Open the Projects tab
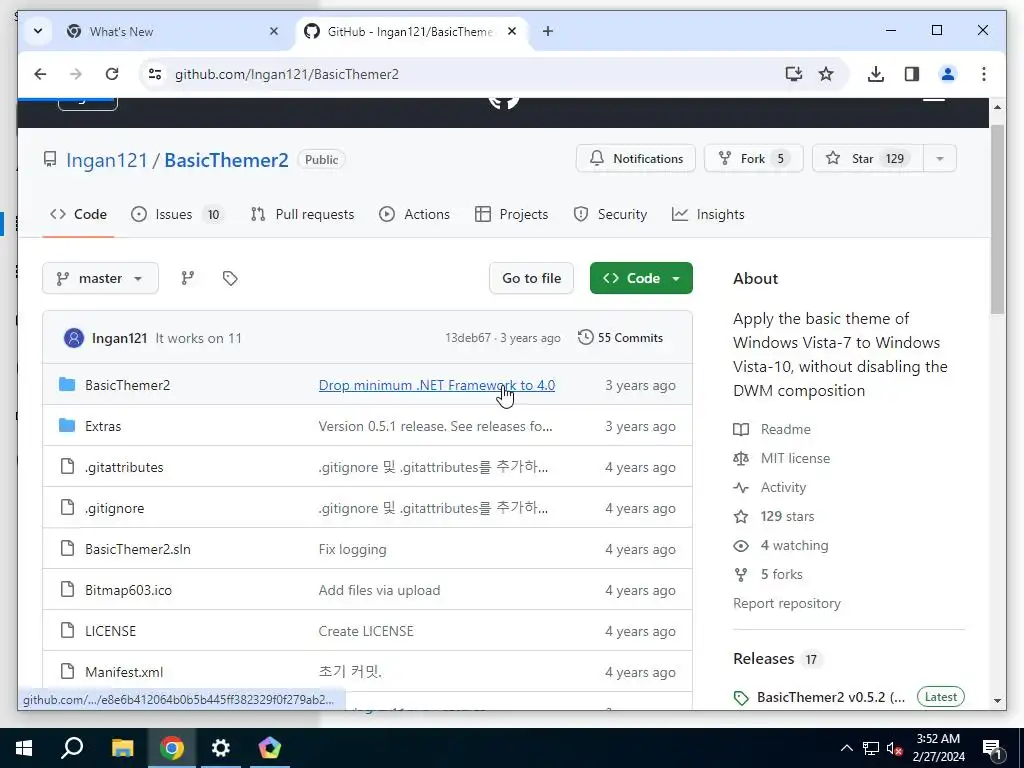Viewport: 1024px width, 768px height. 511,214
